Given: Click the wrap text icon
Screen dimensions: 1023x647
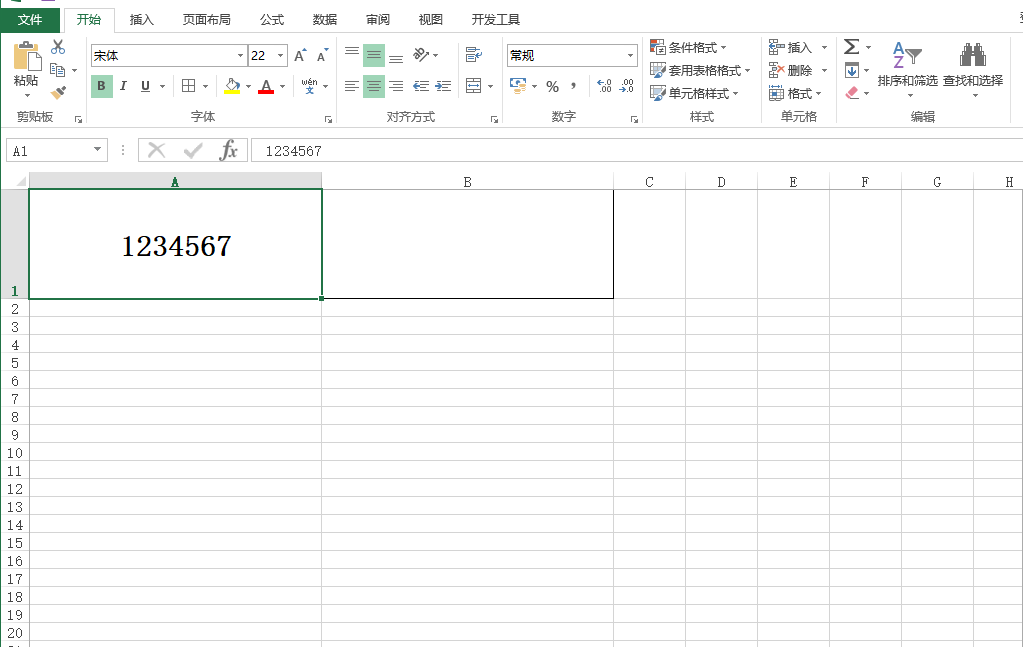Looking at the screenshot, I should [474, 55].
